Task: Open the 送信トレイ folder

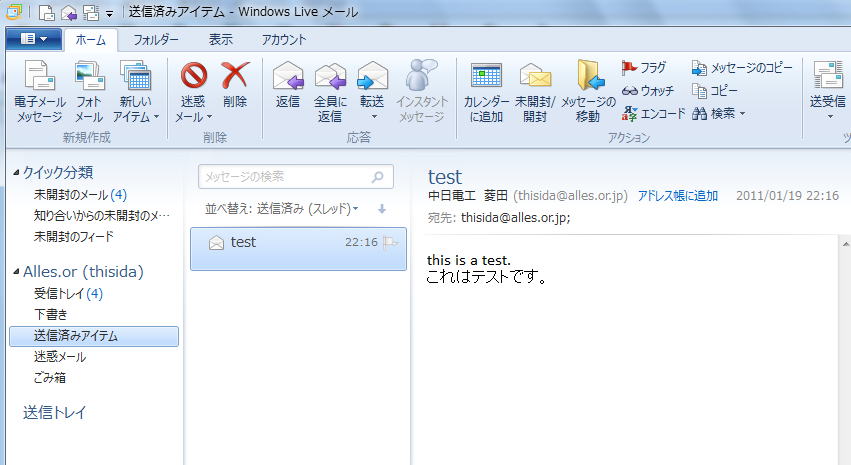Action: tap(55, 412)
